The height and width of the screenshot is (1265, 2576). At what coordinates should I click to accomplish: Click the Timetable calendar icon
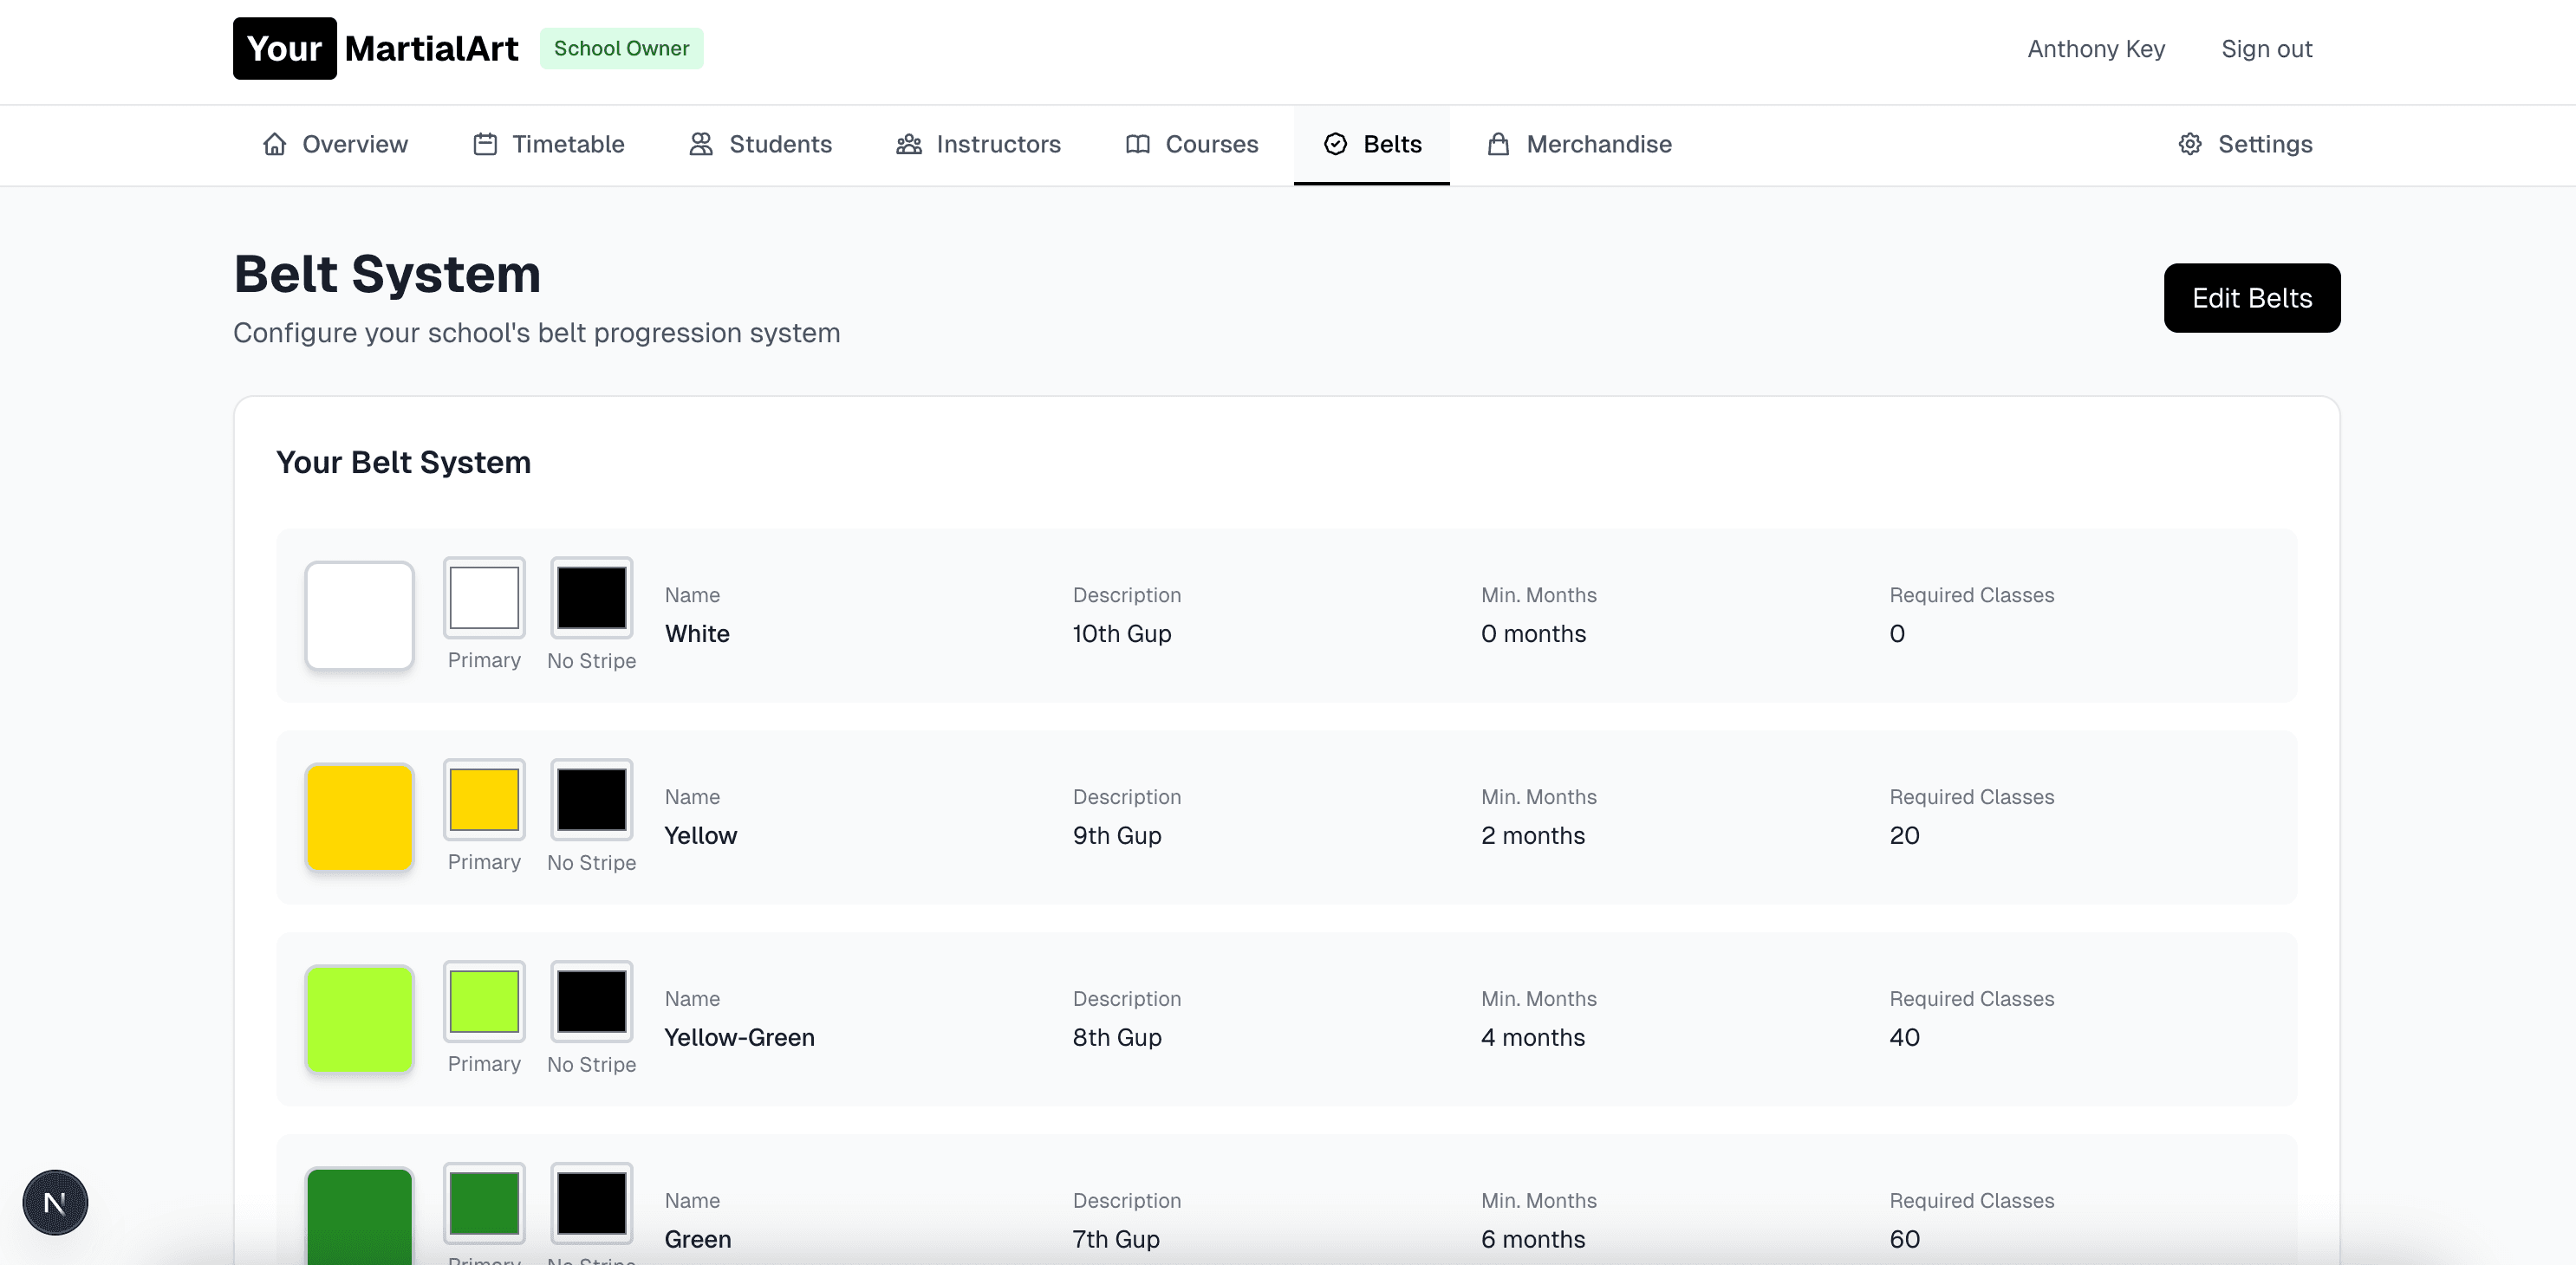pyautogui.click(x=485, y=144)
